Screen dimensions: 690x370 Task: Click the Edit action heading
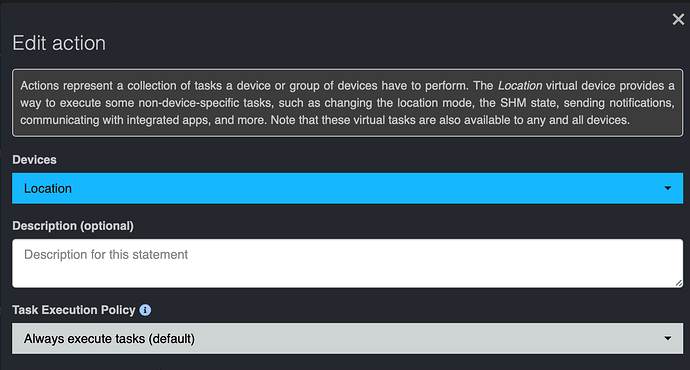tap(59, 43)
